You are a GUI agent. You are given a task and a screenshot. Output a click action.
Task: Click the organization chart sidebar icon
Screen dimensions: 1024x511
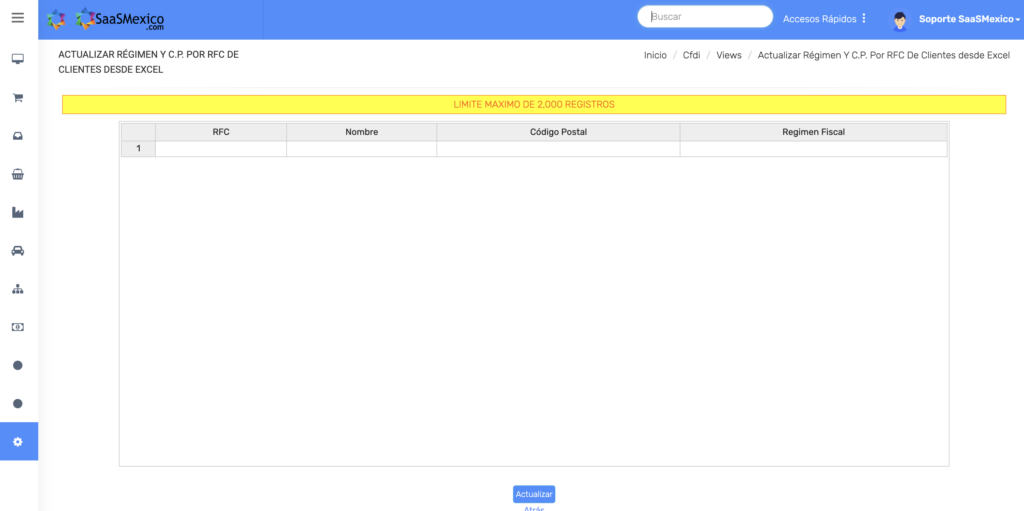point(18,289)
